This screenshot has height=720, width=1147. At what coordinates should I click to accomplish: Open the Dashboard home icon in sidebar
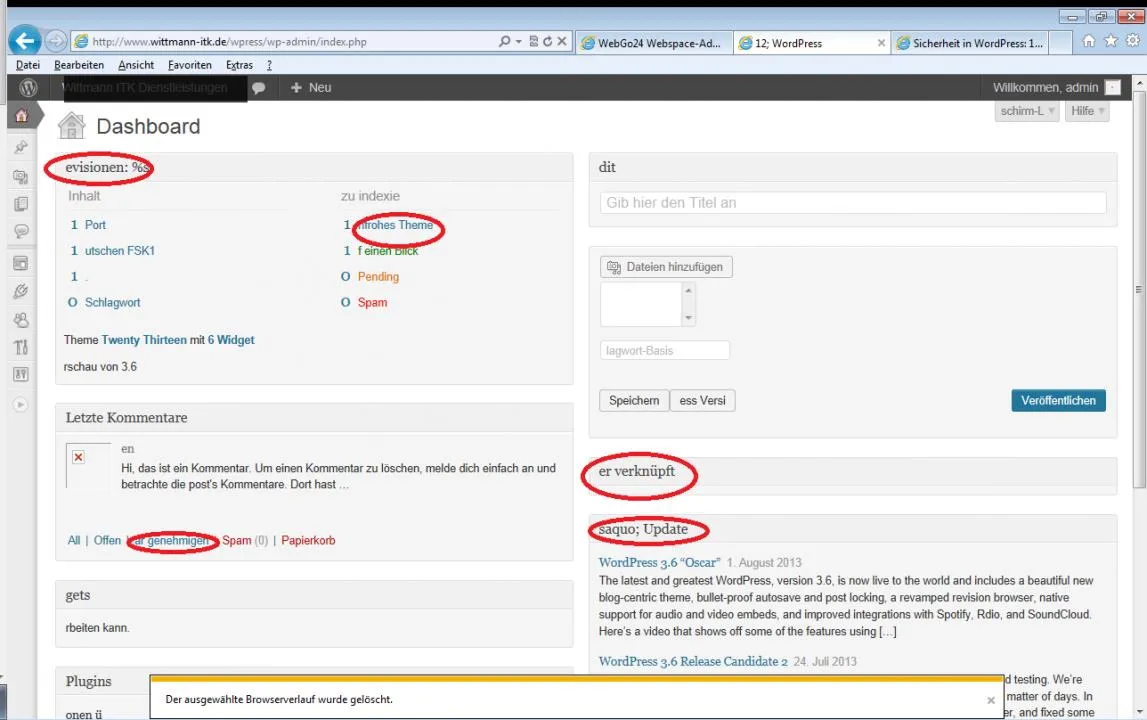click(21, 116)
